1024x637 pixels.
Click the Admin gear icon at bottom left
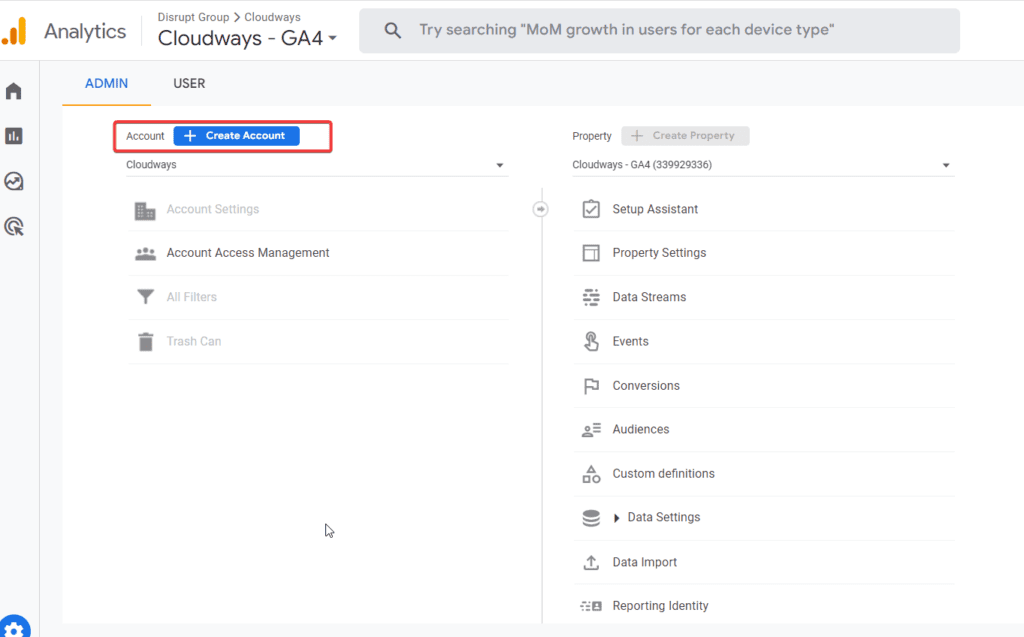(x=14, y=630)
